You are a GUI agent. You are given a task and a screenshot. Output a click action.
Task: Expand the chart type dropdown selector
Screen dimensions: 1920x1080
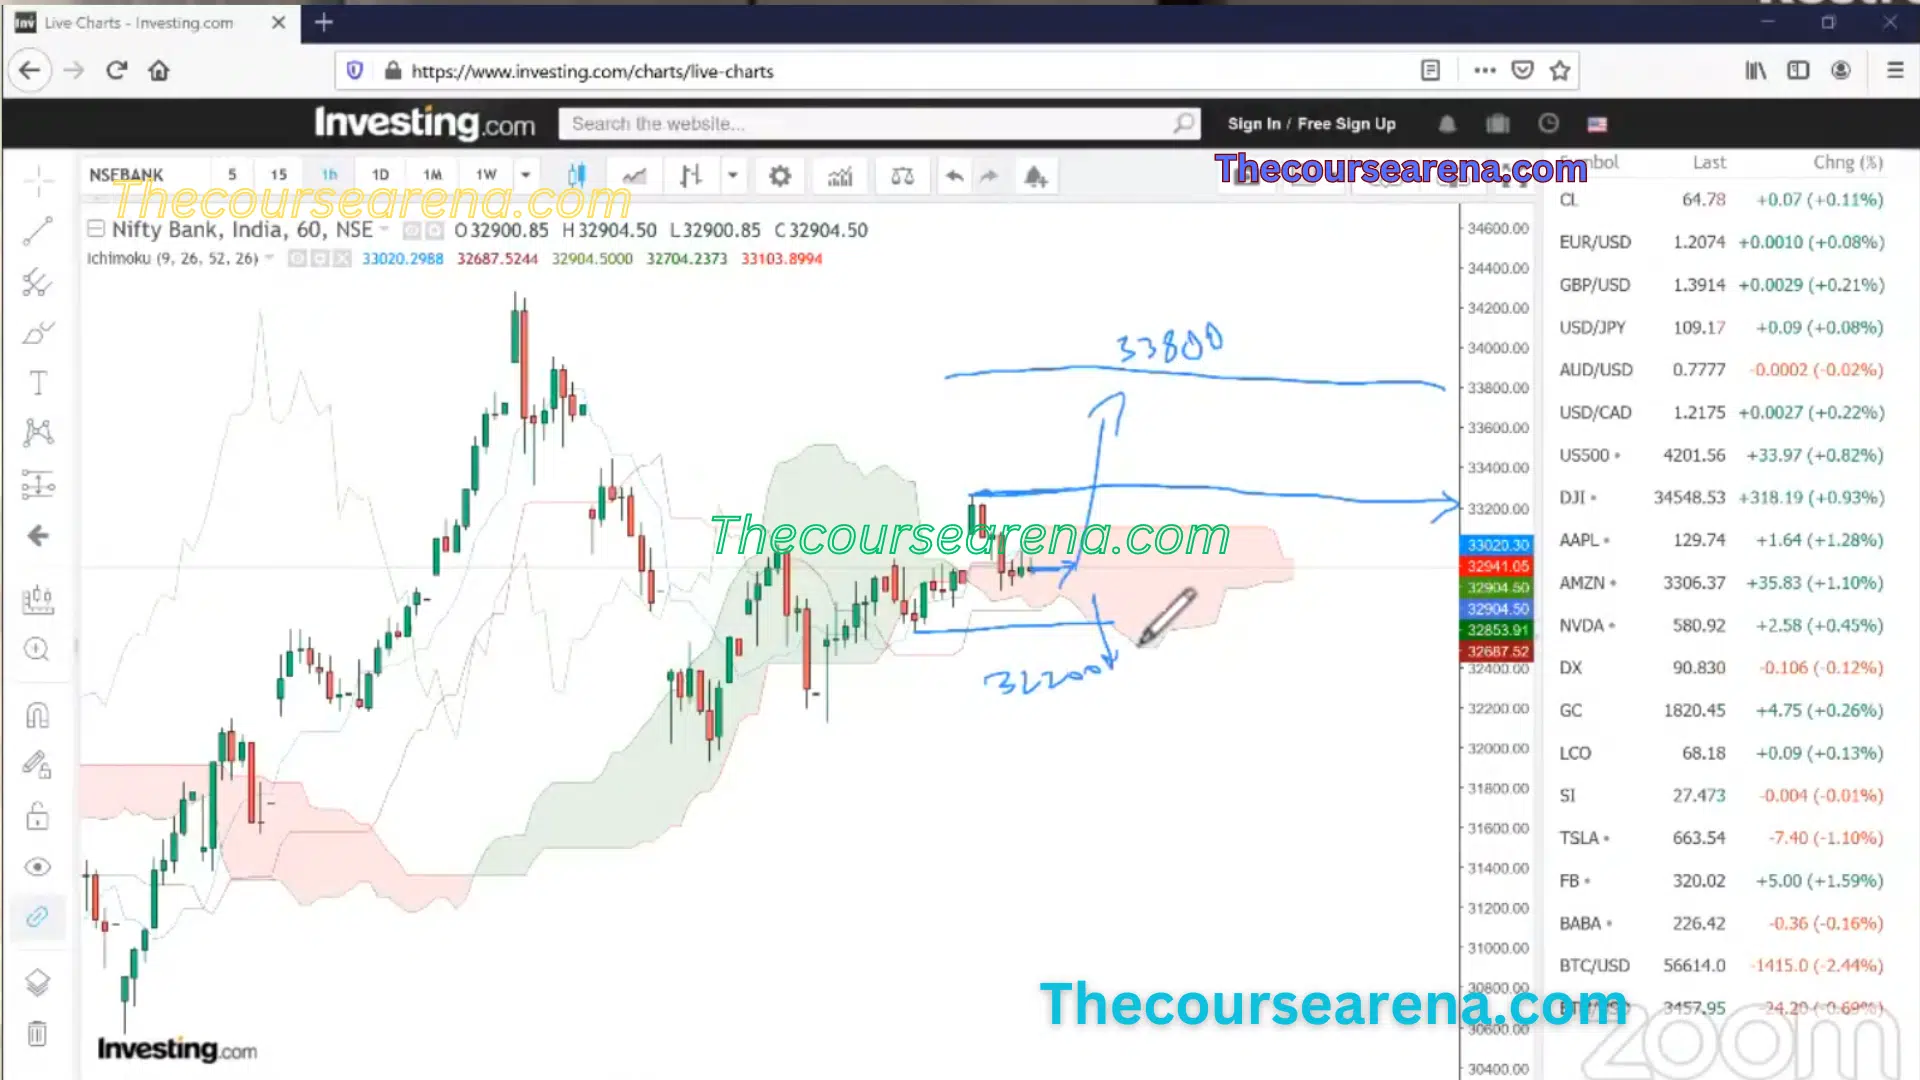click(x=733, y=174)
